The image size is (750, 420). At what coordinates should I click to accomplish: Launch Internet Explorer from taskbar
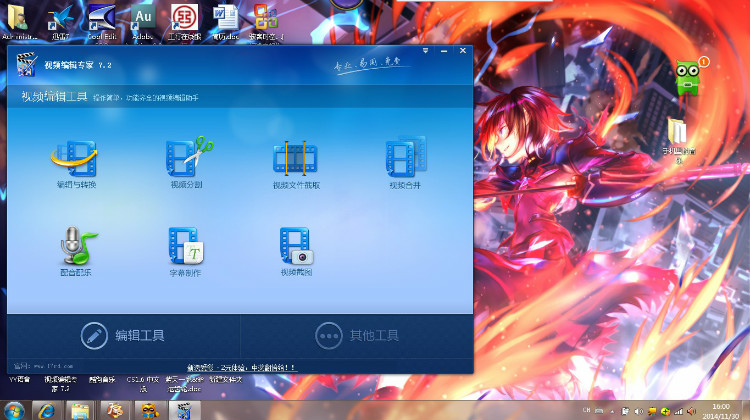[46, 410]
